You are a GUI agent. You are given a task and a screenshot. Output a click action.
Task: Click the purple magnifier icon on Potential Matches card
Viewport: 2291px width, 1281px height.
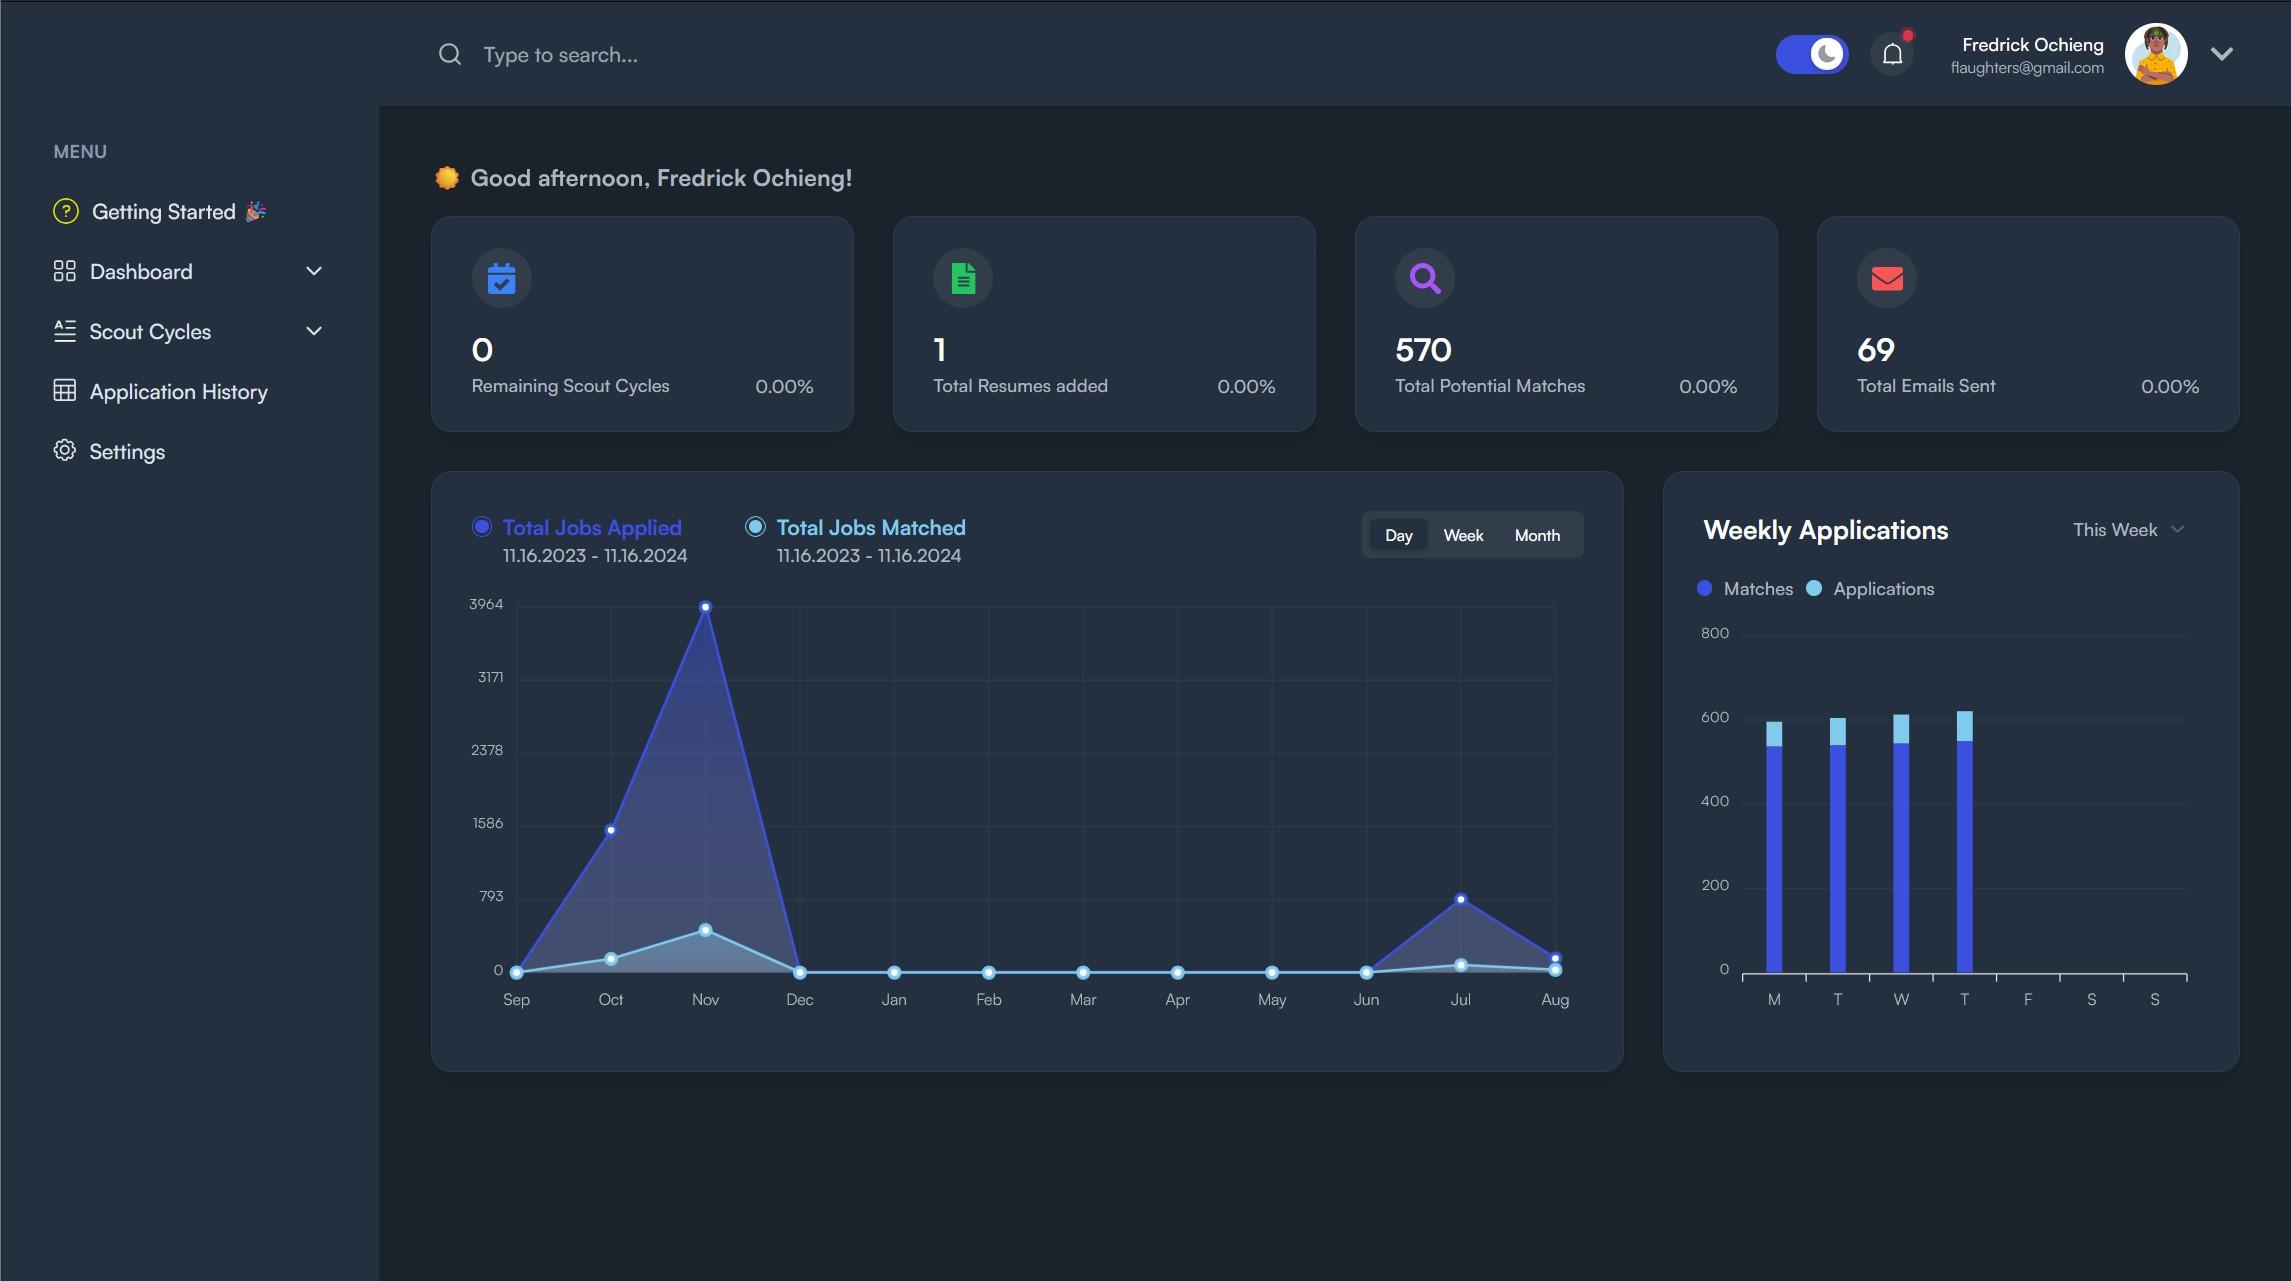click(1425, 278)
